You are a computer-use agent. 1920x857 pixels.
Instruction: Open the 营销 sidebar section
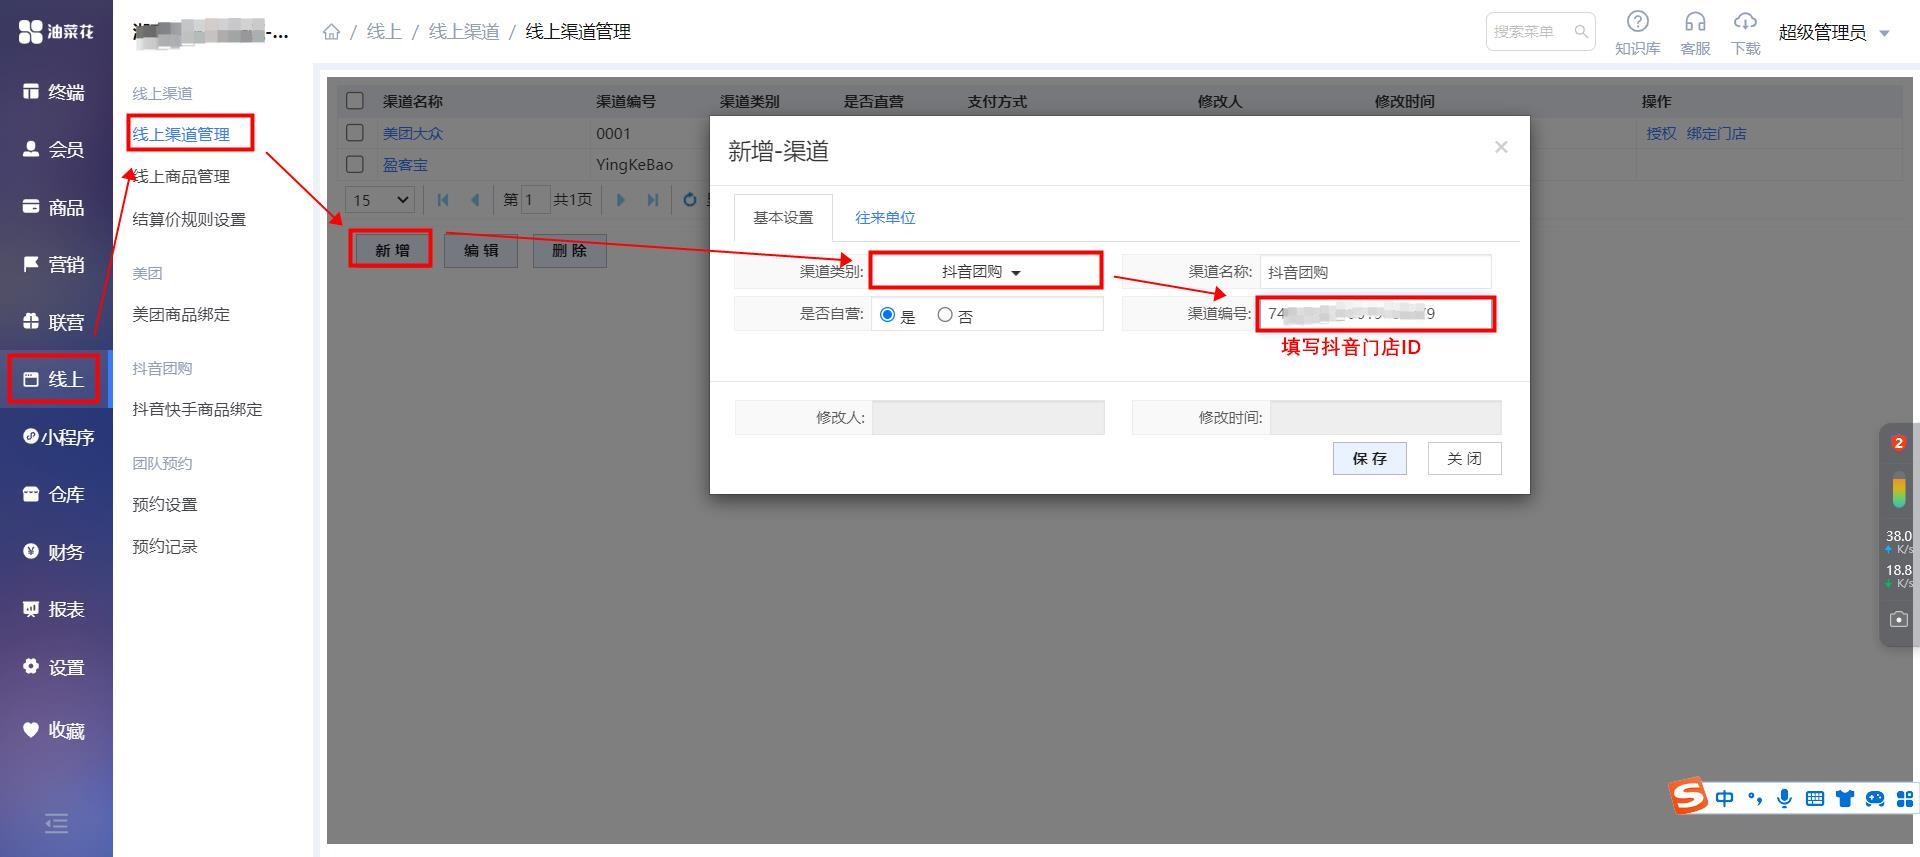(x=56, y=264)
